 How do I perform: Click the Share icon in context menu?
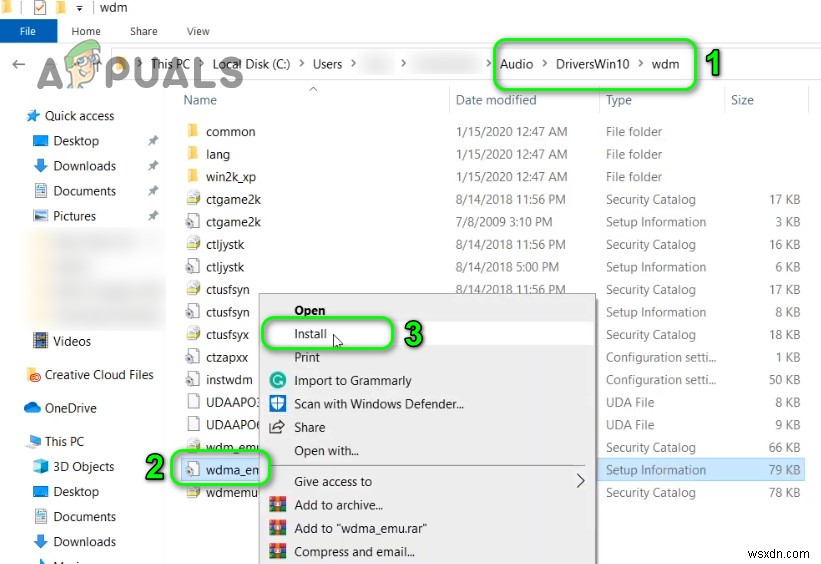point(277,427)
